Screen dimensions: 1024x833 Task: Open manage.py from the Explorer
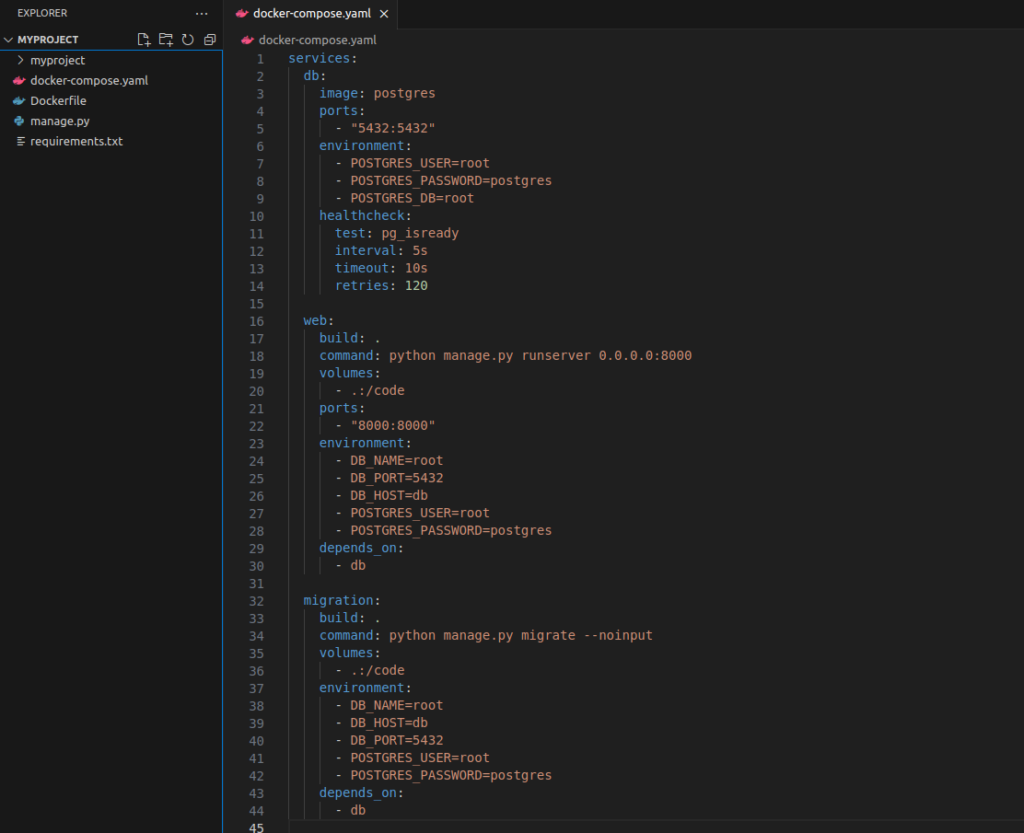click(x=60, y=121)
